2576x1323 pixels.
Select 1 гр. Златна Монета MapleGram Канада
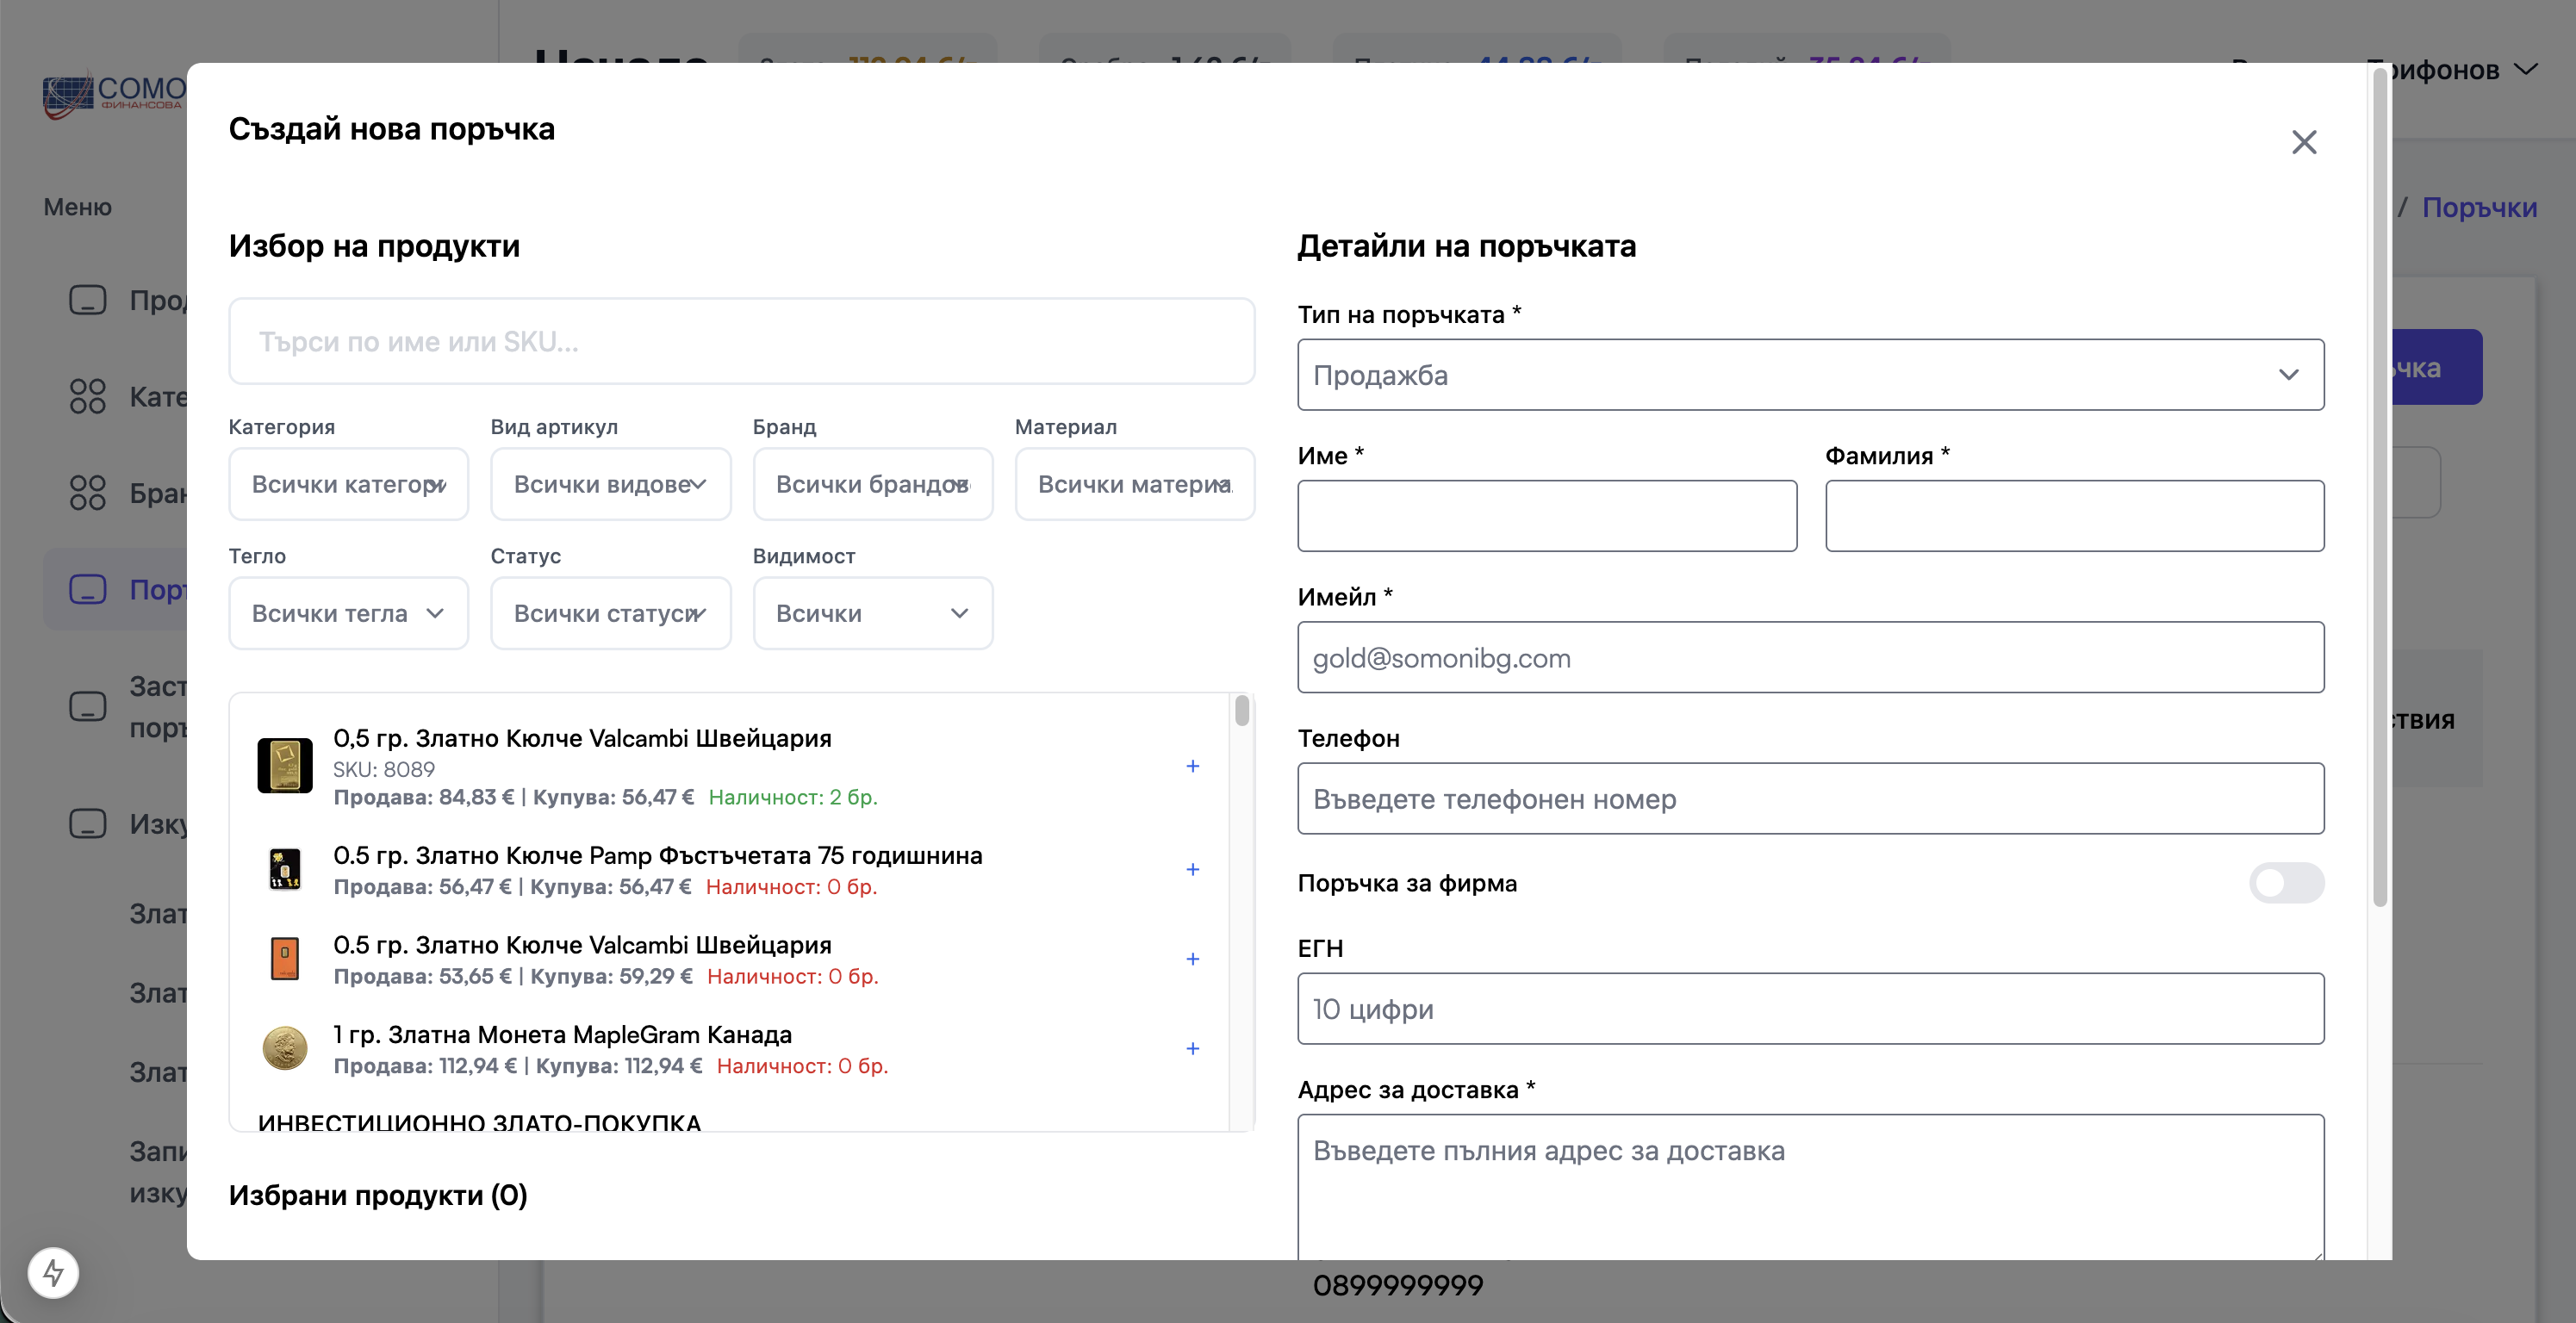562,1034
